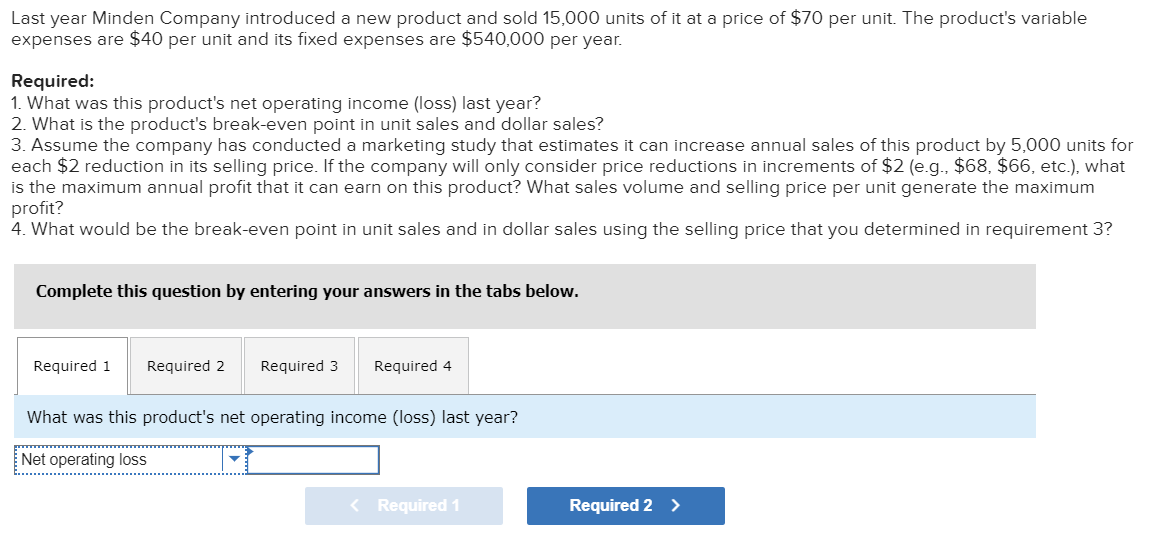
Task: Click the right chevron in Required 2 button
Action: [x=676, y=506]
